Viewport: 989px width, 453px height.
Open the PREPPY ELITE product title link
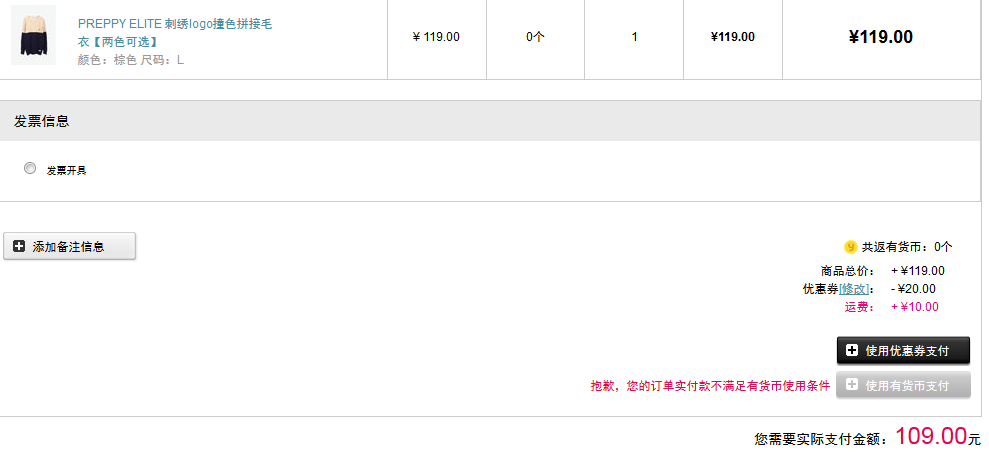175,33
